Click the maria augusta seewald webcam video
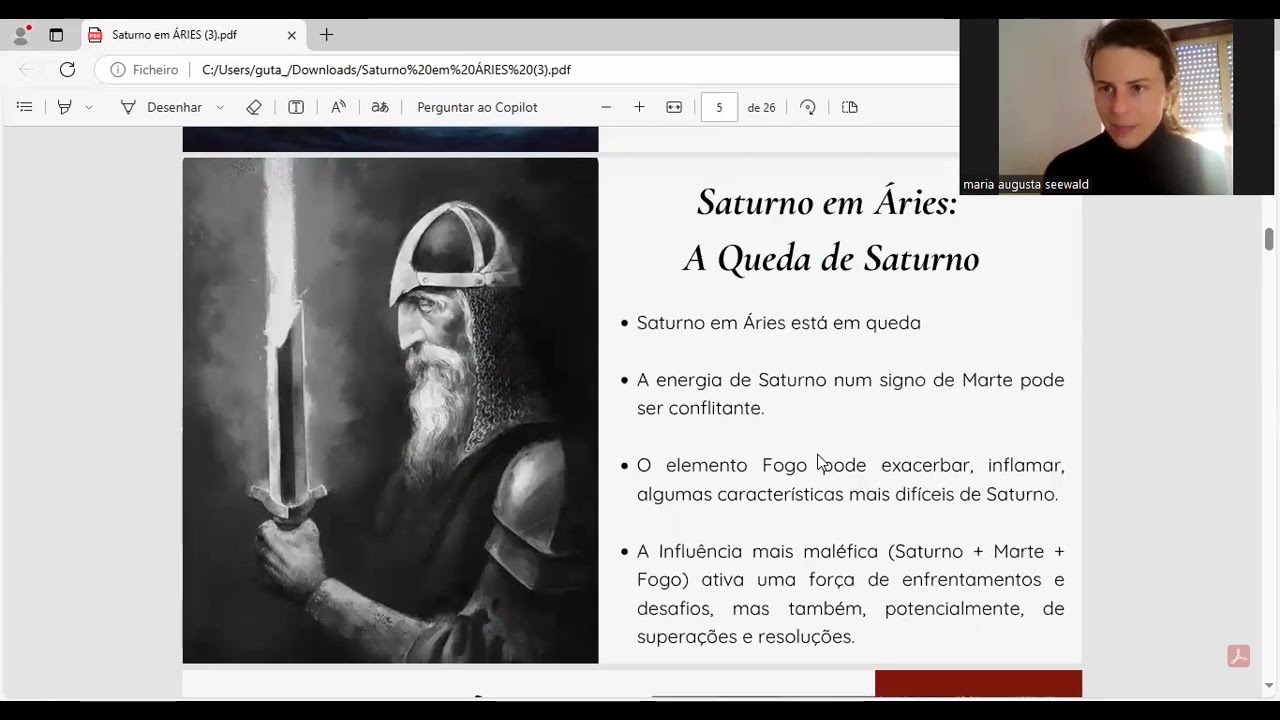Image resolution: width=1280 pixels, height=720 pixels. coord(1116,107)
